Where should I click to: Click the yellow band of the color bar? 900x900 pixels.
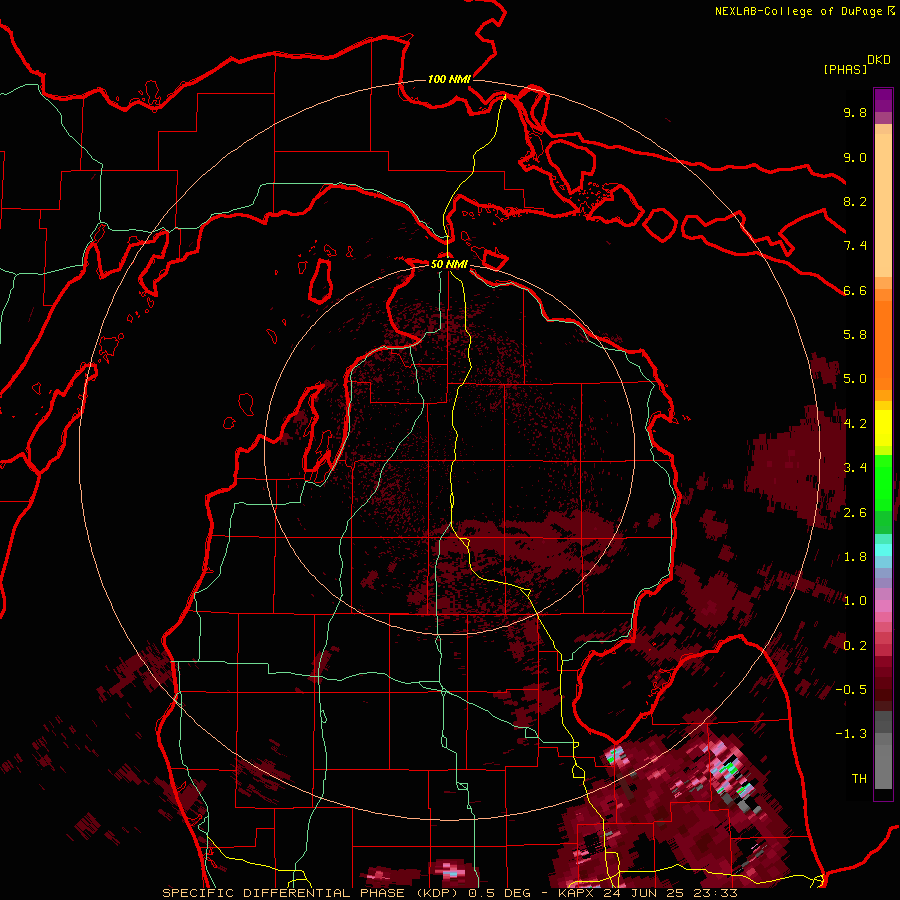[883, 428]
